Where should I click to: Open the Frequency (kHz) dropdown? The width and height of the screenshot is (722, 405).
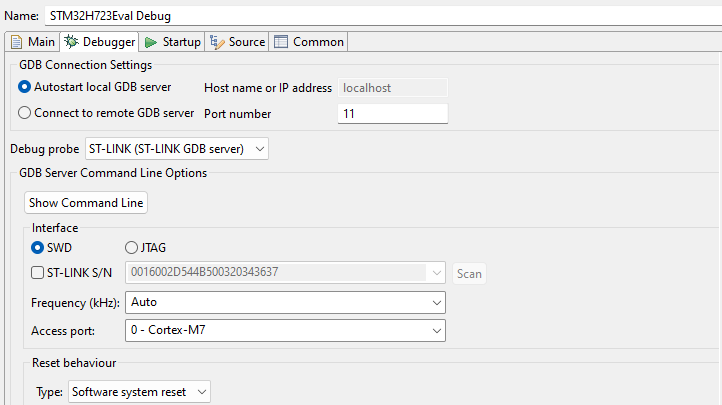285,302
